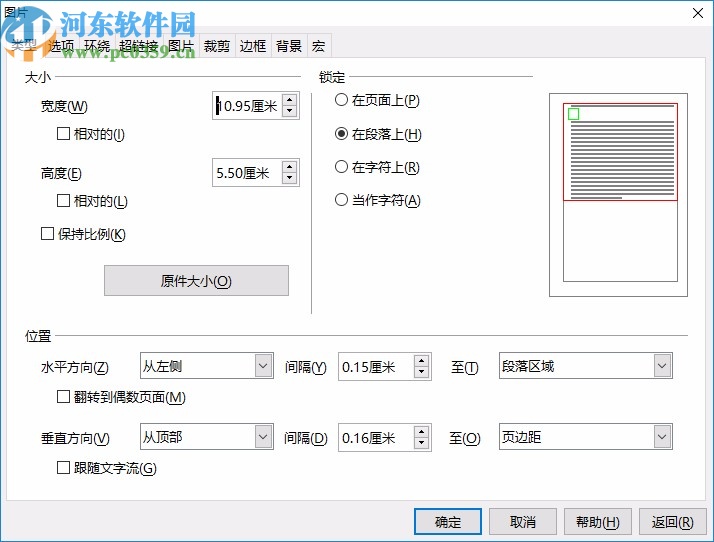Switch to the 背景 tab
714x542 pixels.
(x=289, y=46)
